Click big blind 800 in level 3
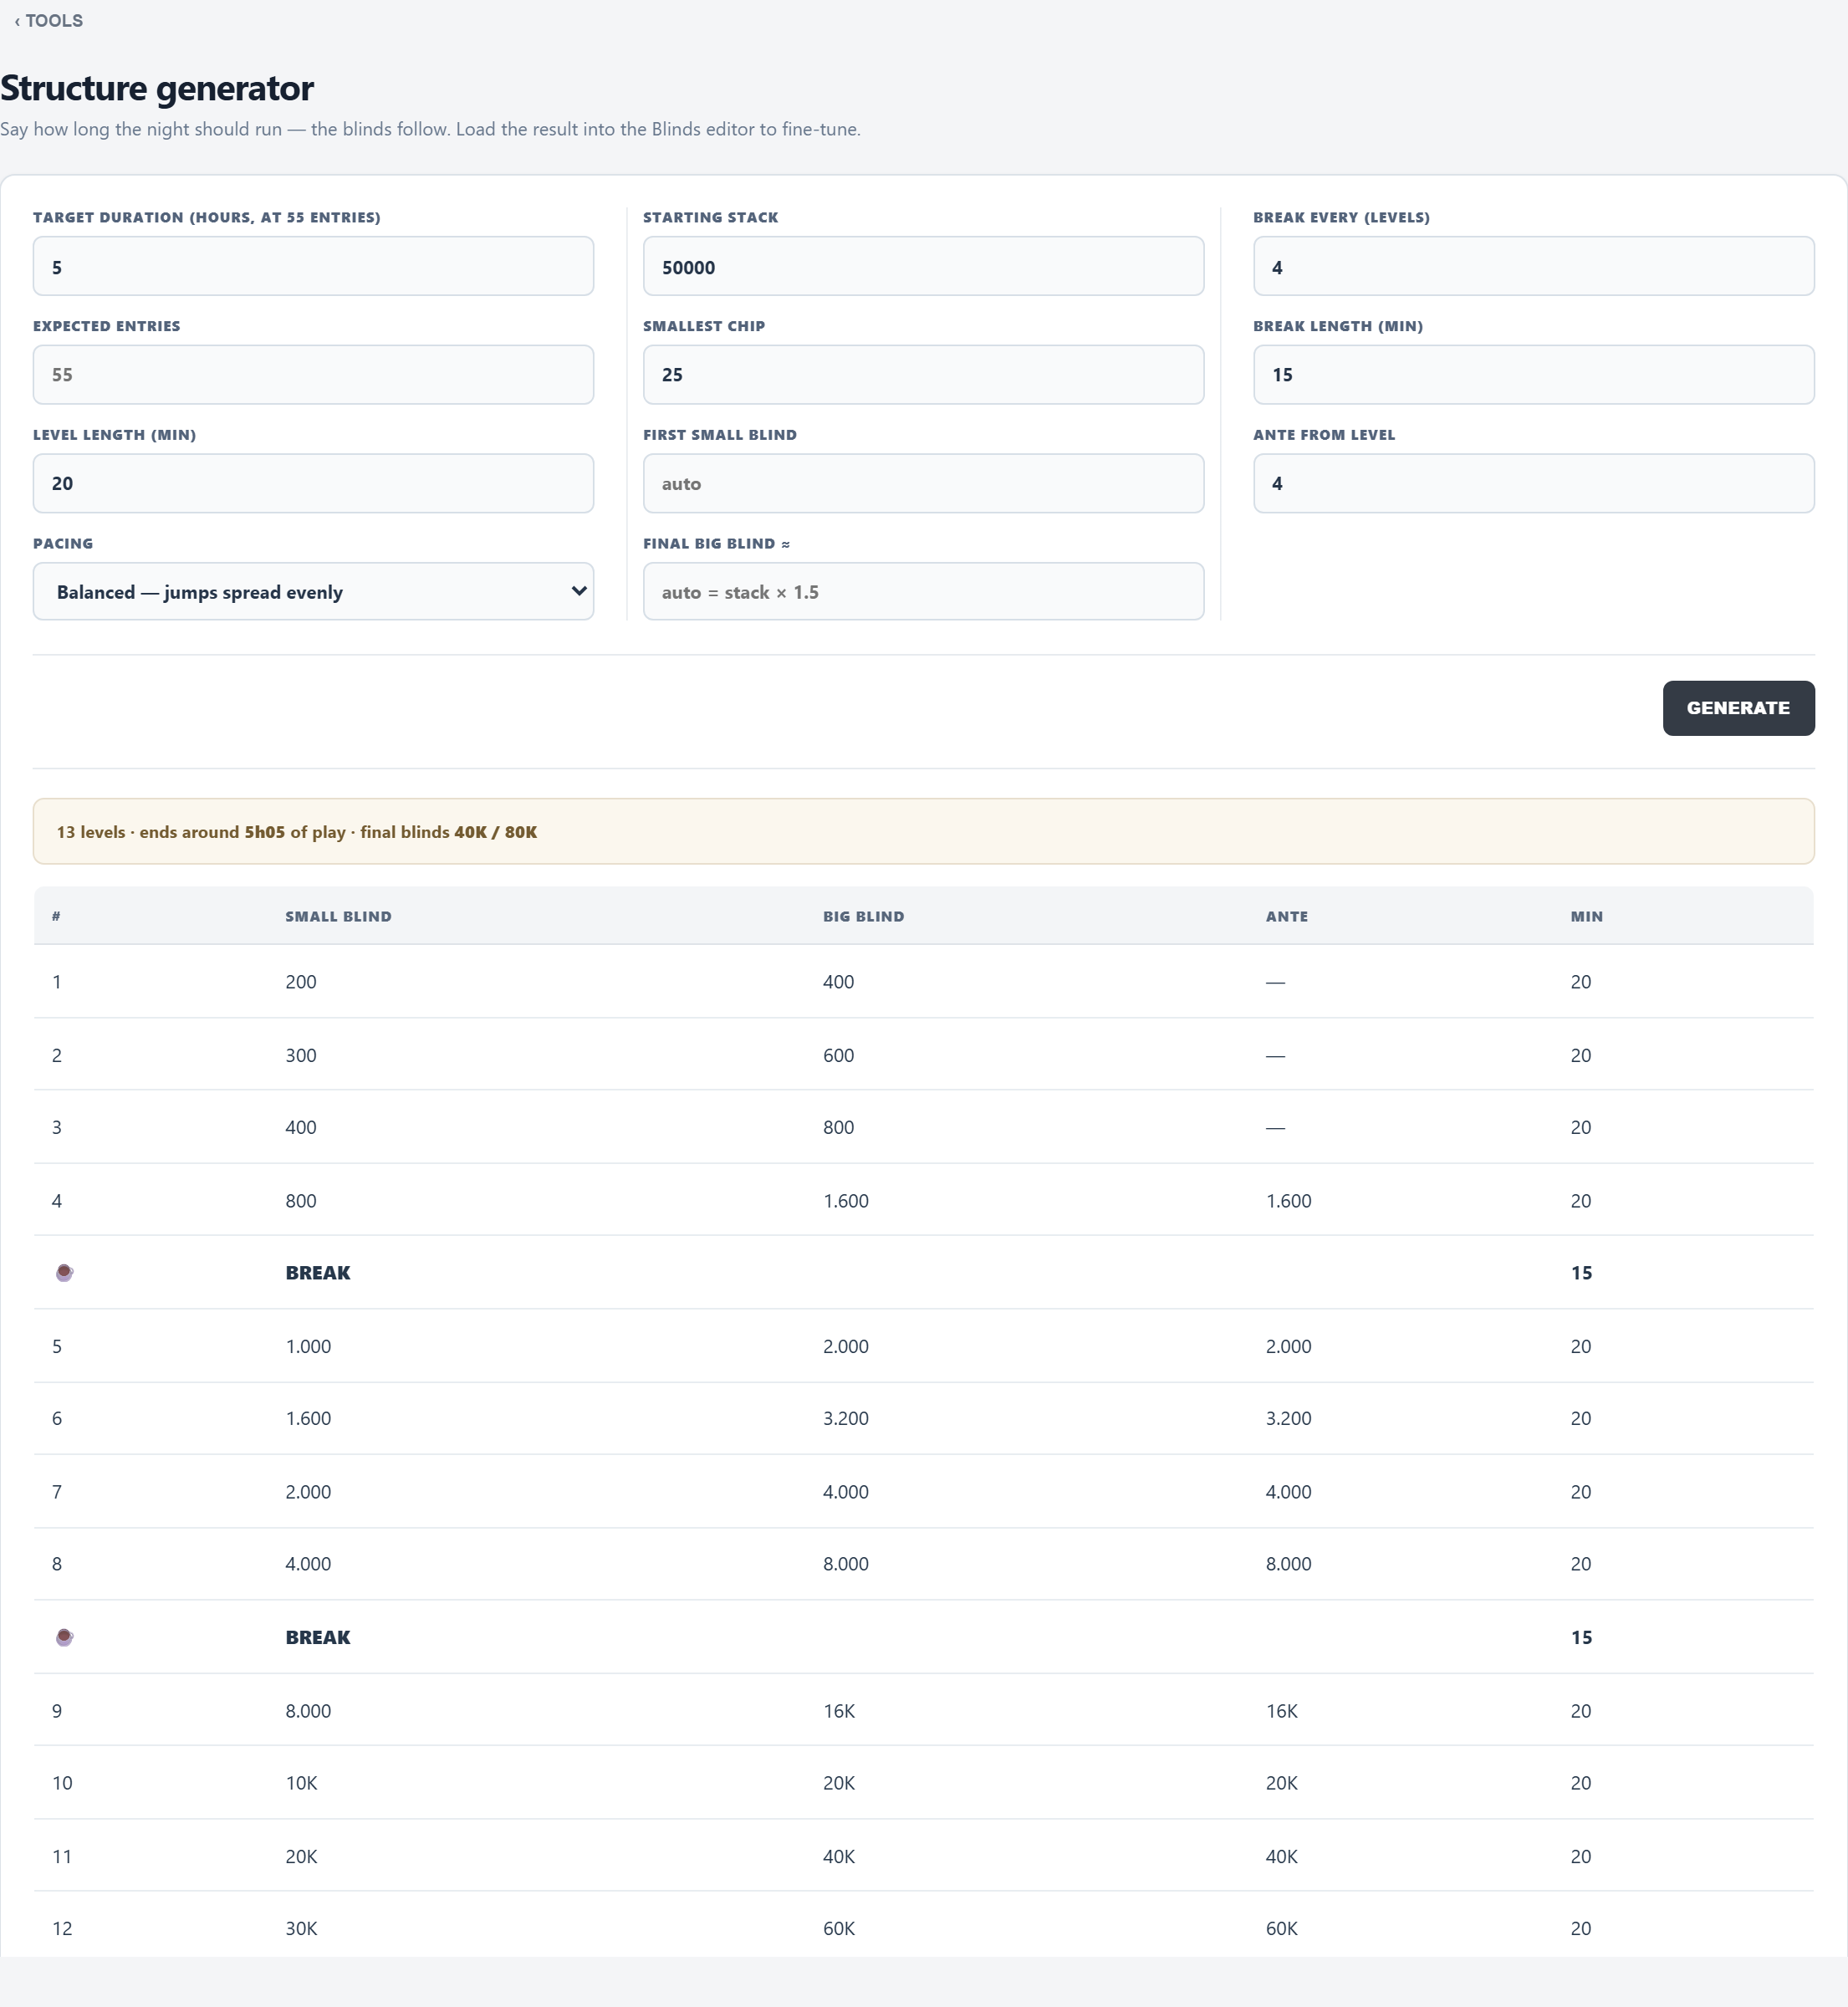The image size is (1848, 2007). 838,1128
